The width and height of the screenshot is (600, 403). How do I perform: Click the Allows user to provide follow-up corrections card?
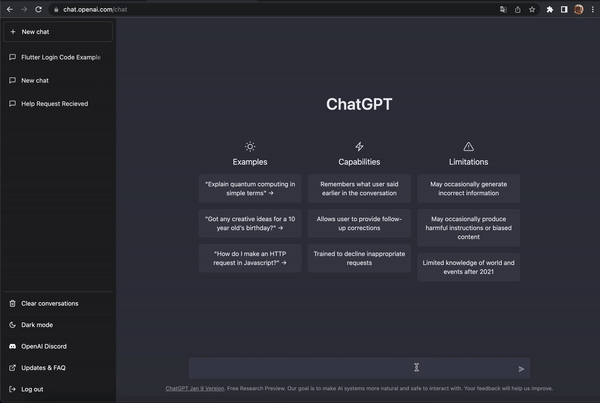pos(359,223)
